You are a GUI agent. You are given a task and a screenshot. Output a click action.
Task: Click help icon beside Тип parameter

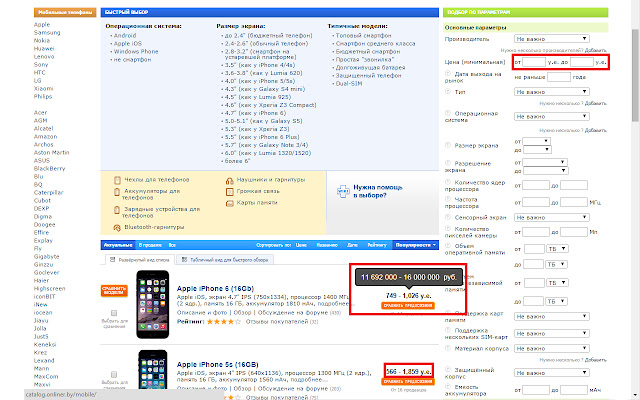coord(448,92)
